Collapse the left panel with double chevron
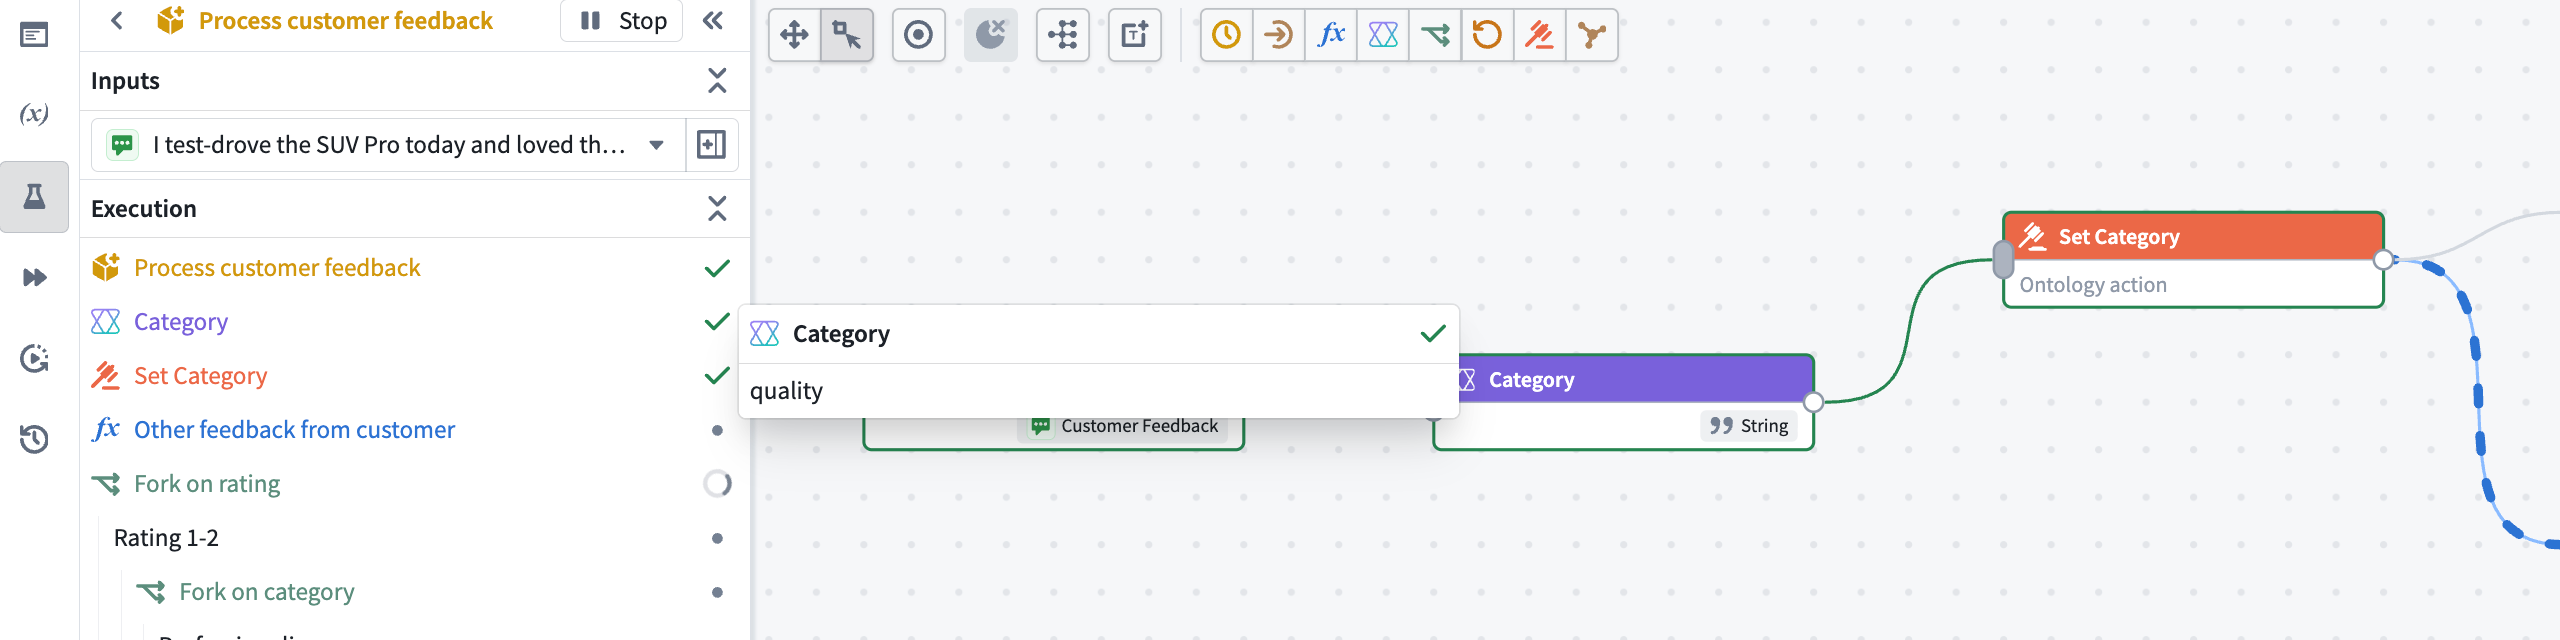The image size is (2560, 640). (x=713, y=20)
